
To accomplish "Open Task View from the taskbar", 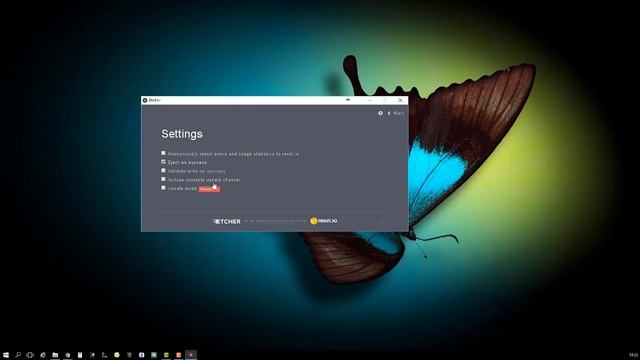I will [x=30, y=355].
